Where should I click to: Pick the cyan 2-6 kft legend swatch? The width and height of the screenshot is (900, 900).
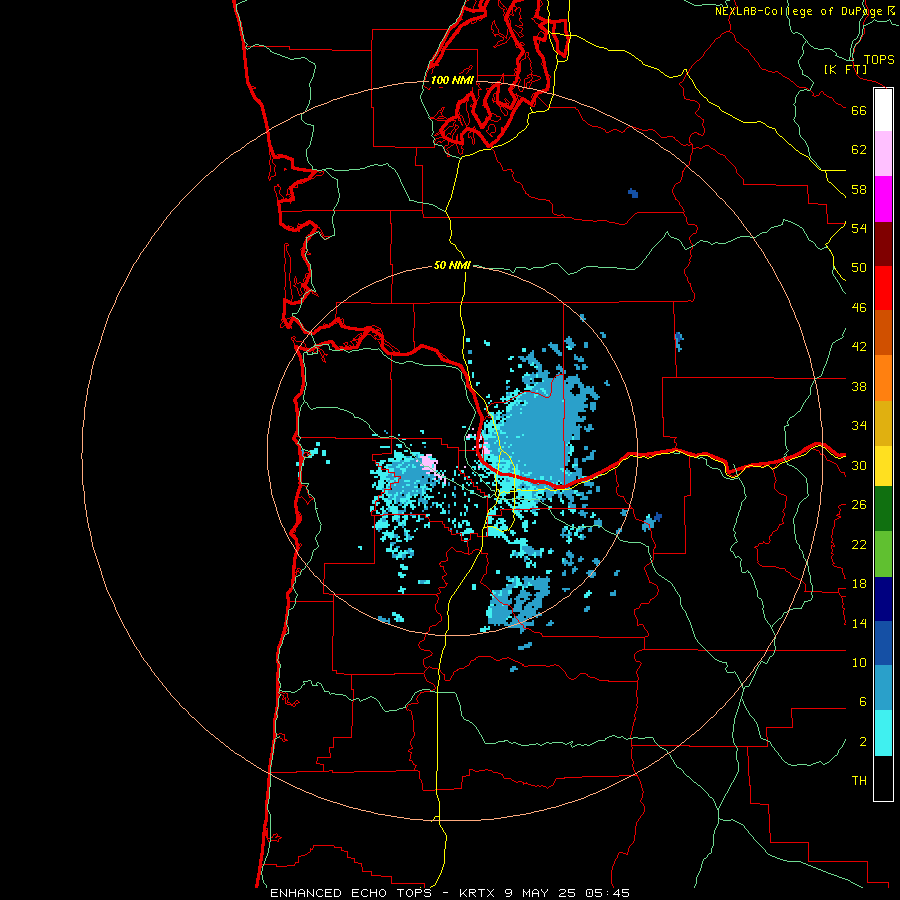[883, 733]
